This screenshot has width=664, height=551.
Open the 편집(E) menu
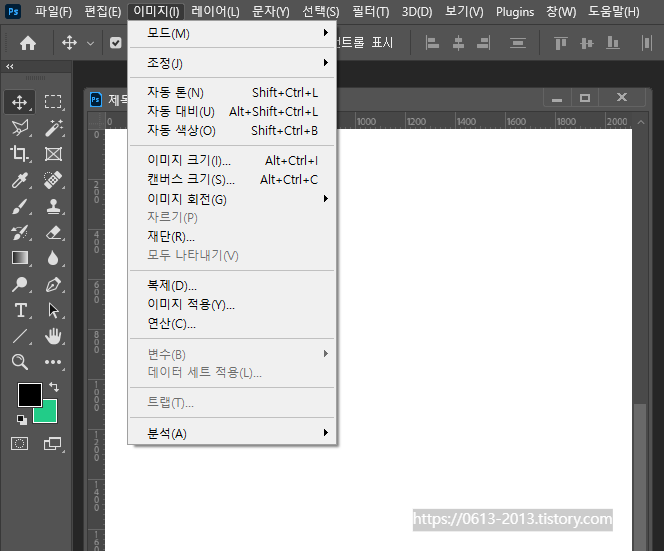pos(103,11)
